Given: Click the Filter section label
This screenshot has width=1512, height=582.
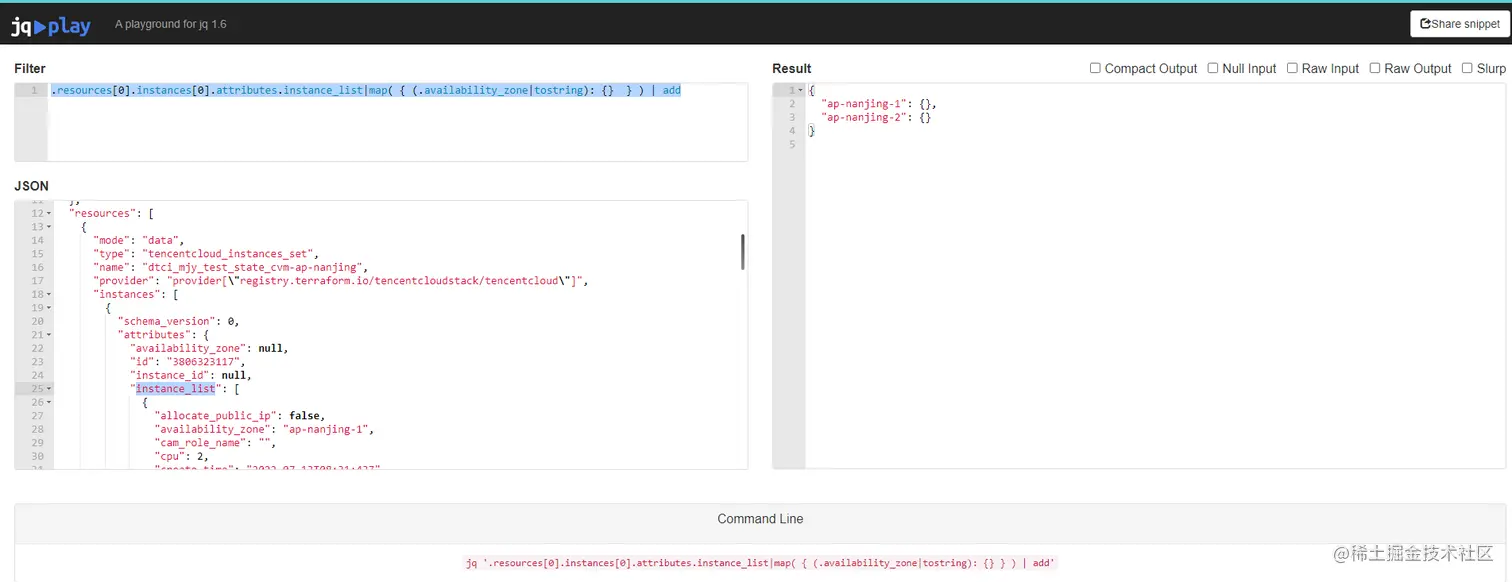Looking at the screenshot, I should pyautogui.click(x=30, y=68).
